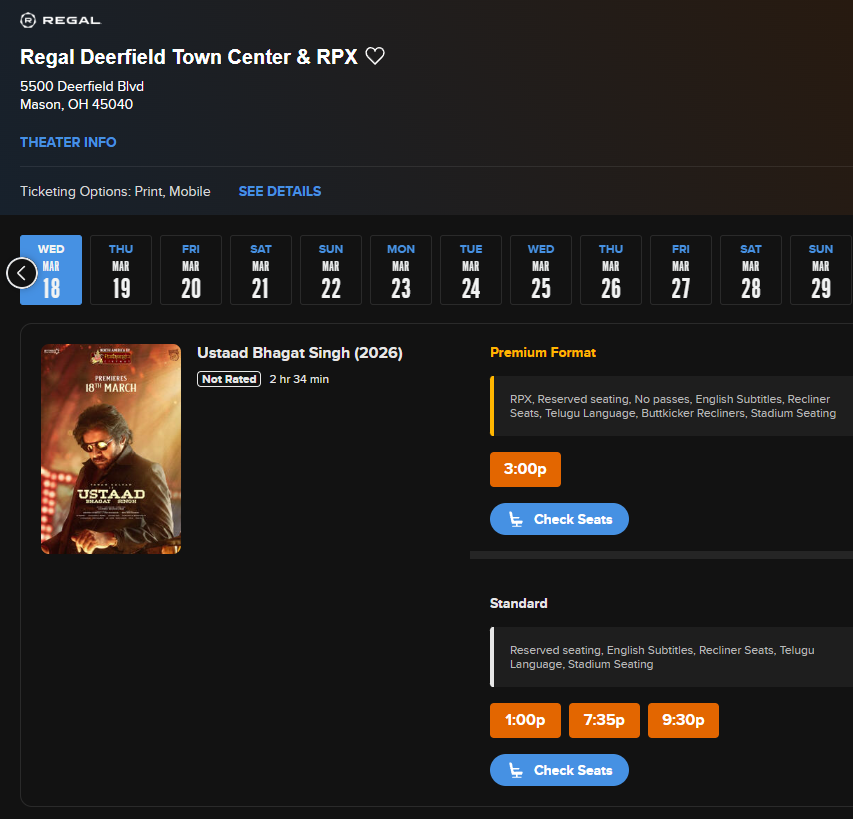This screenshot has width=853, height=819.
Task: Select the SUN MAR 22 date tab
Action: point(330,270)
